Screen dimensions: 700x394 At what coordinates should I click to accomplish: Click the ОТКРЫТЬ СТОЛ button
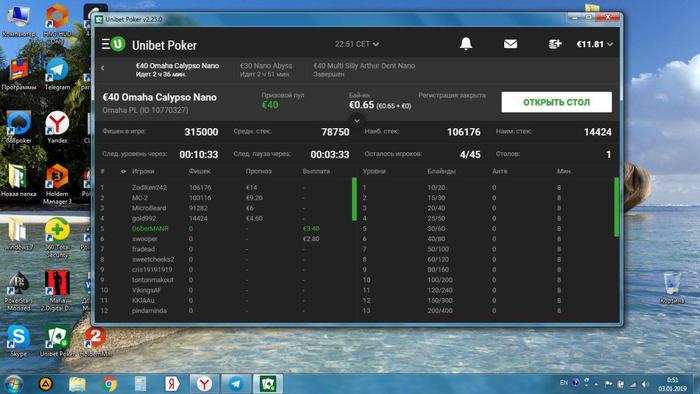click(x=556, y=102)
